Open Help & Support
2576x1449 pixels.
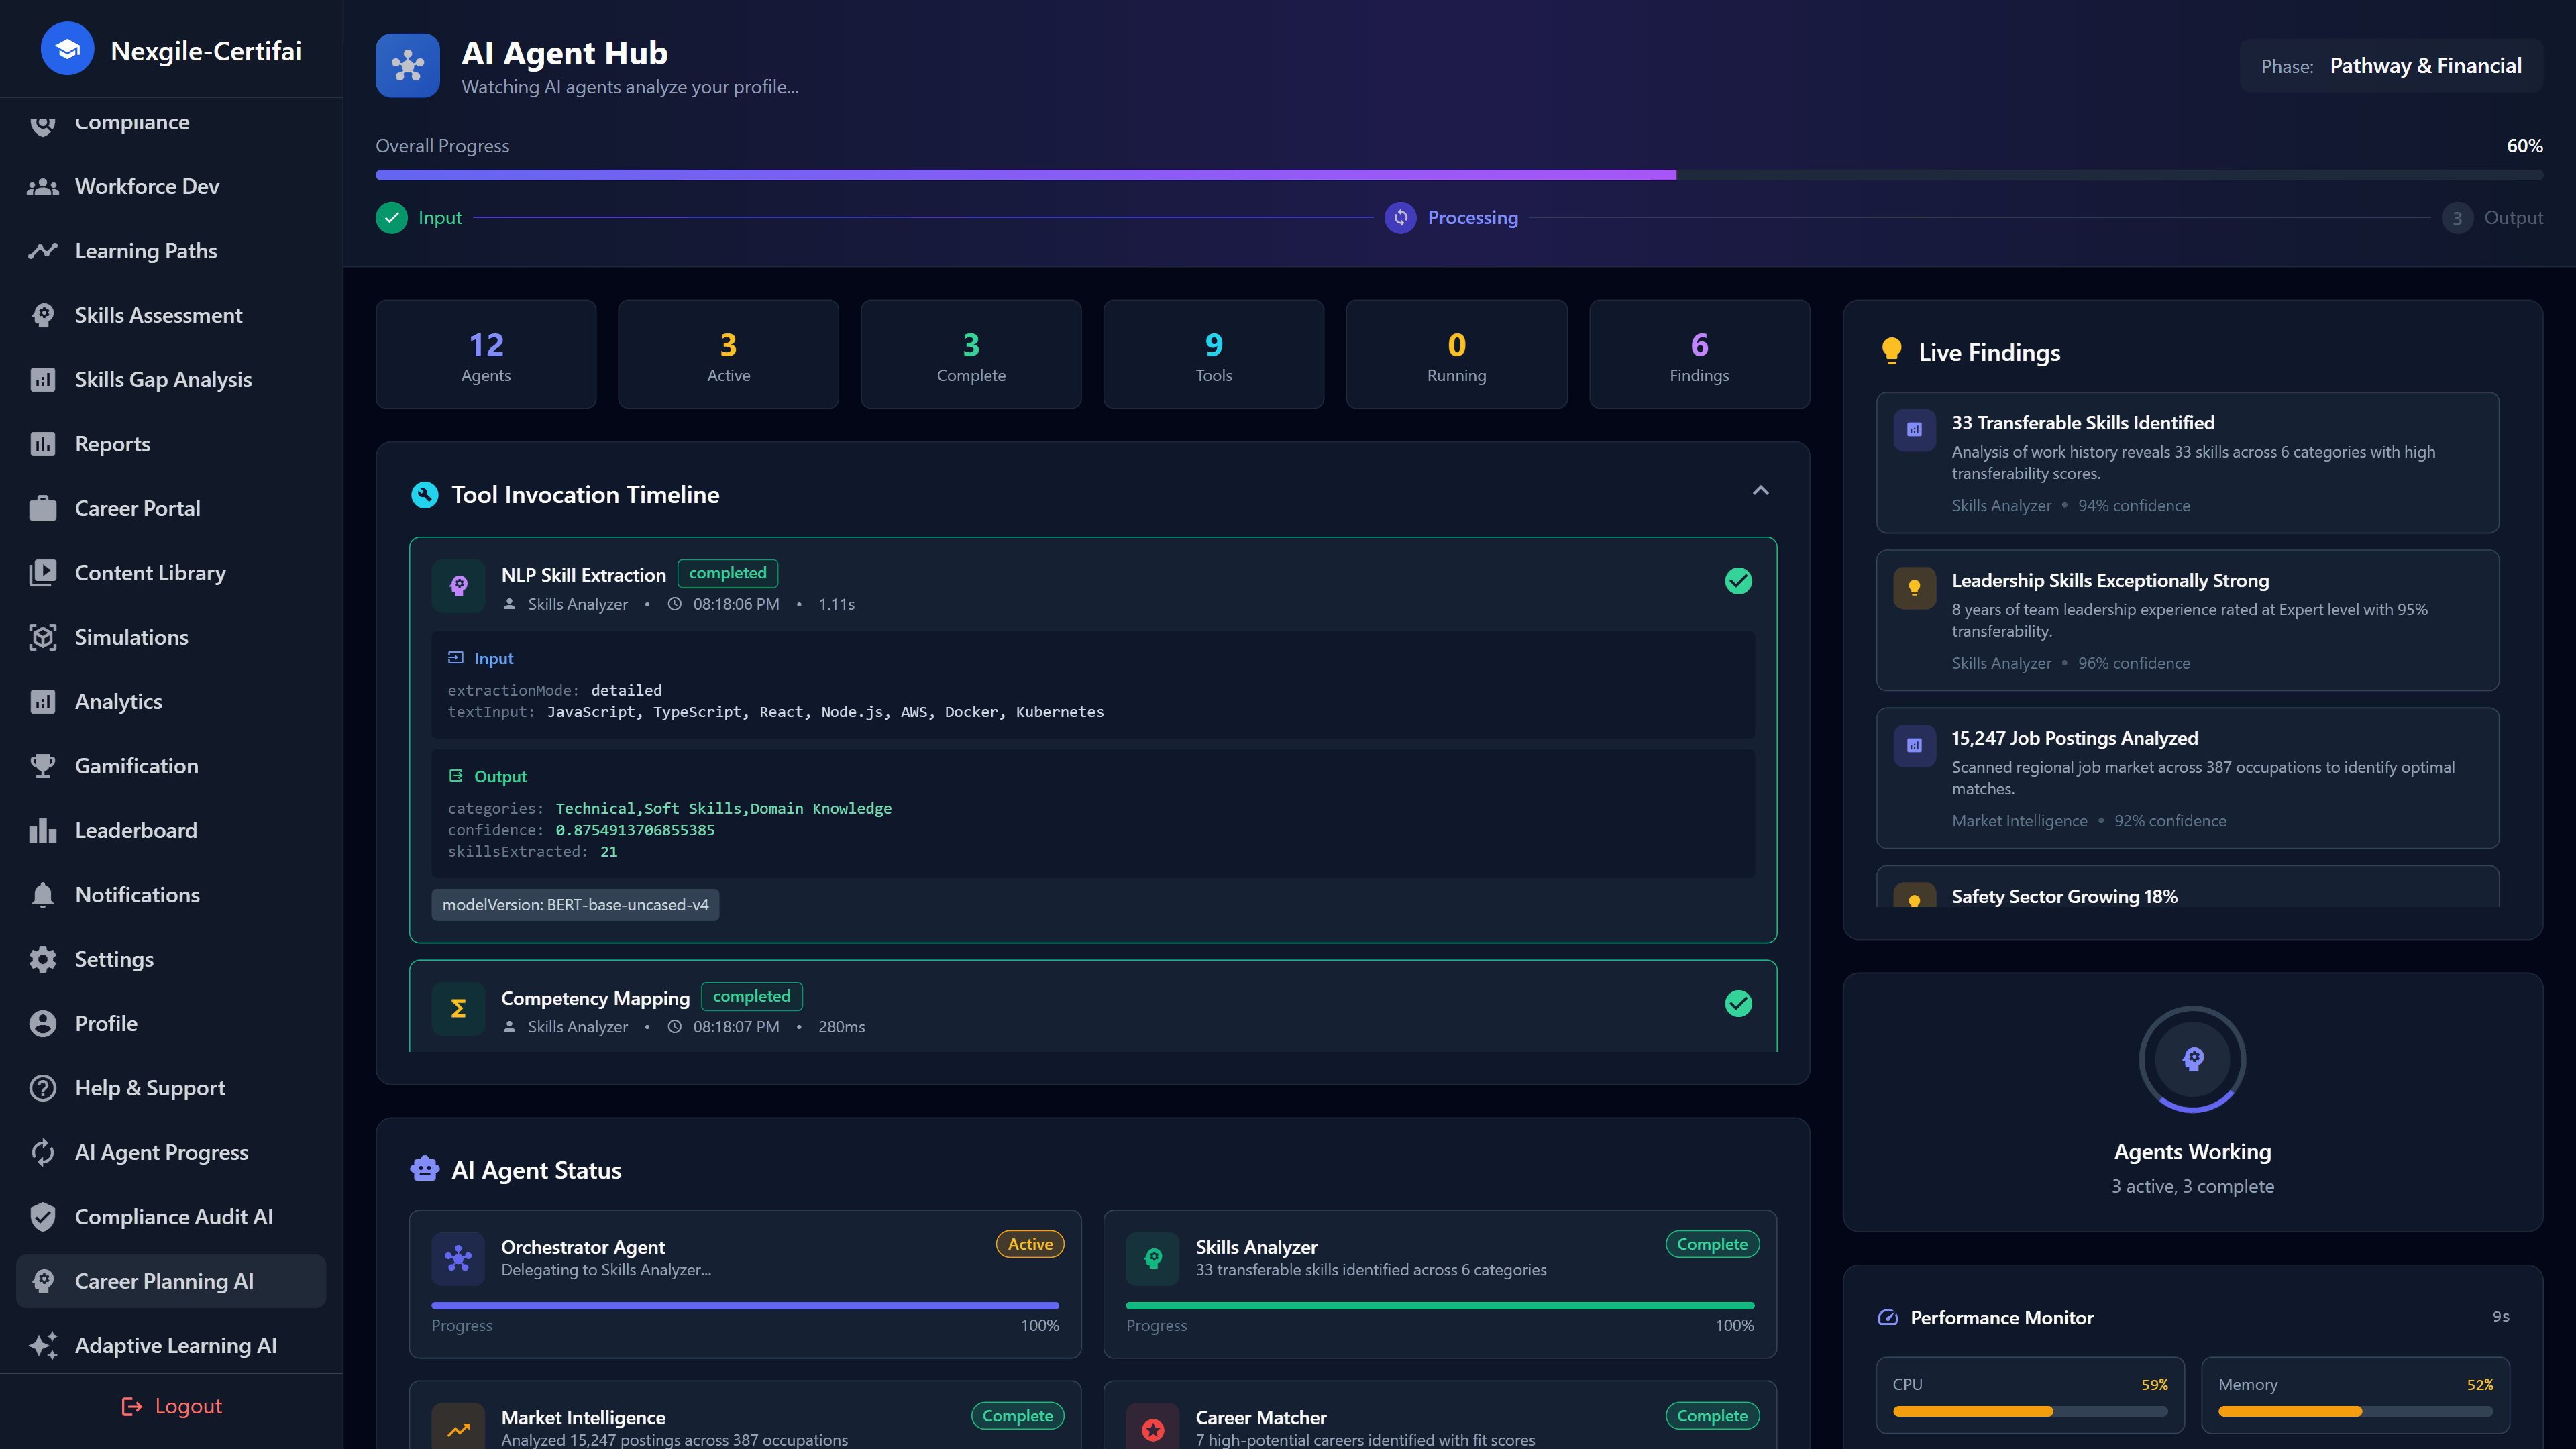pos(149,1088)
